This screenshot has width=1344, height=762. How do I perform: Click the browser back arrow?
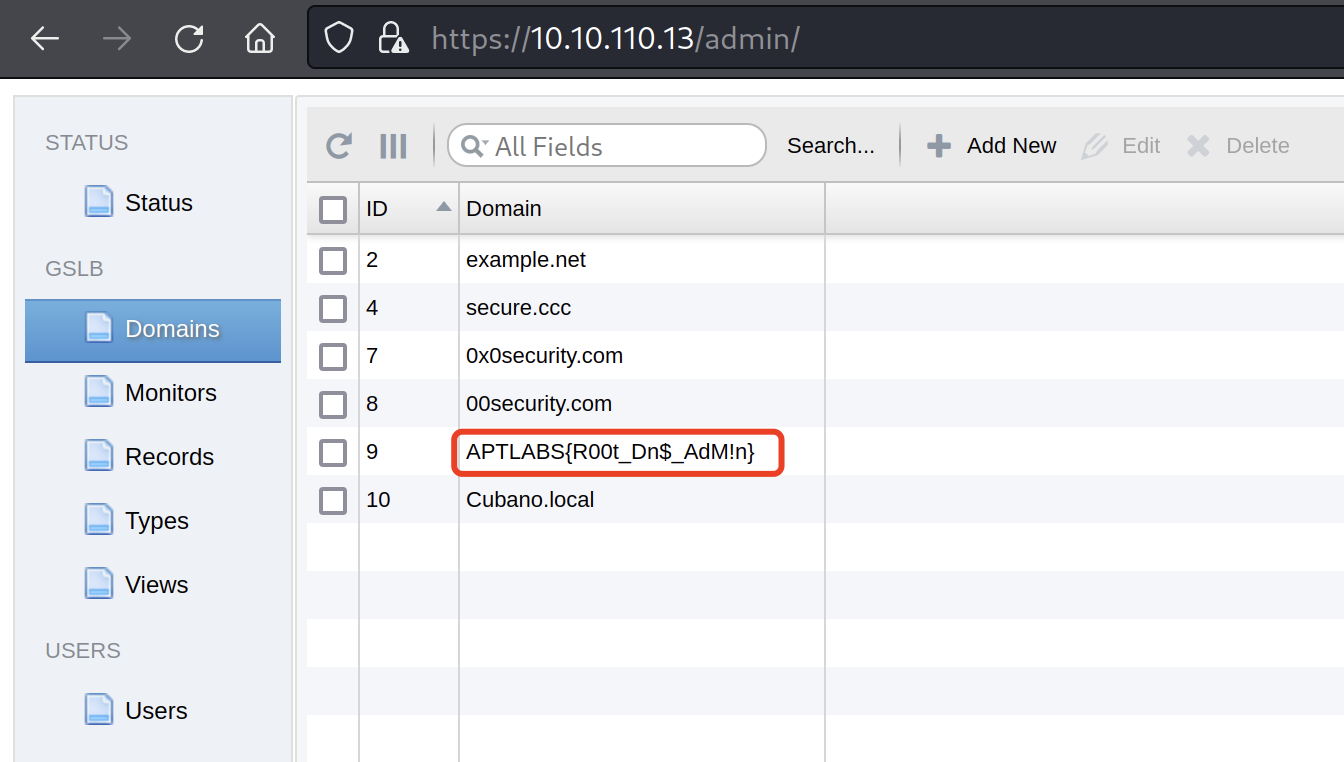tap(45, 39)
